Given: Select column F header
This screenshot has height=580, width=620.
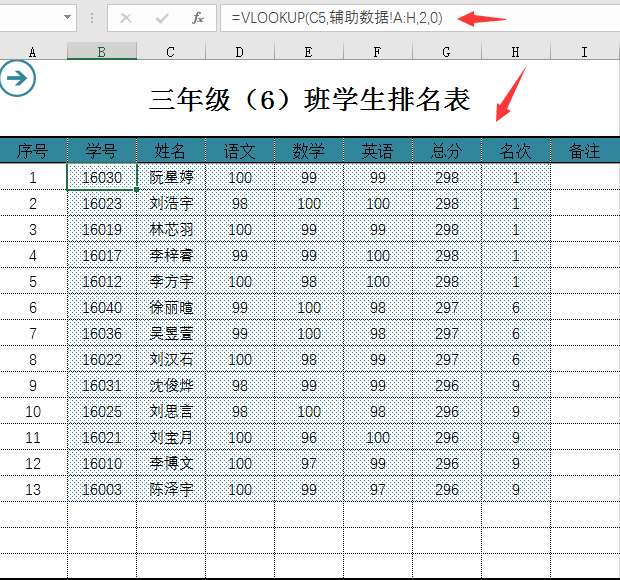Looking at the screenshot, I should point(378,52).
